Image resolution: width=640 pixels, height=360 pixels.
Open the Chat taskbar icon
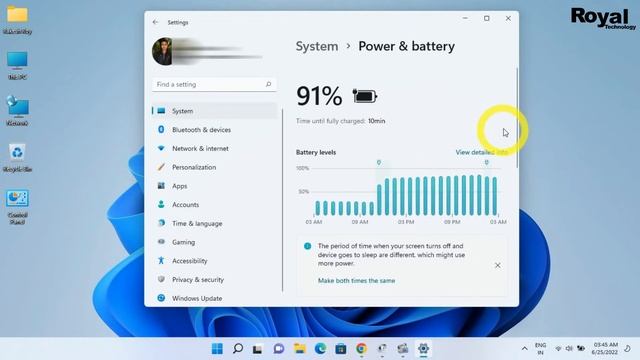click(279, 349)
